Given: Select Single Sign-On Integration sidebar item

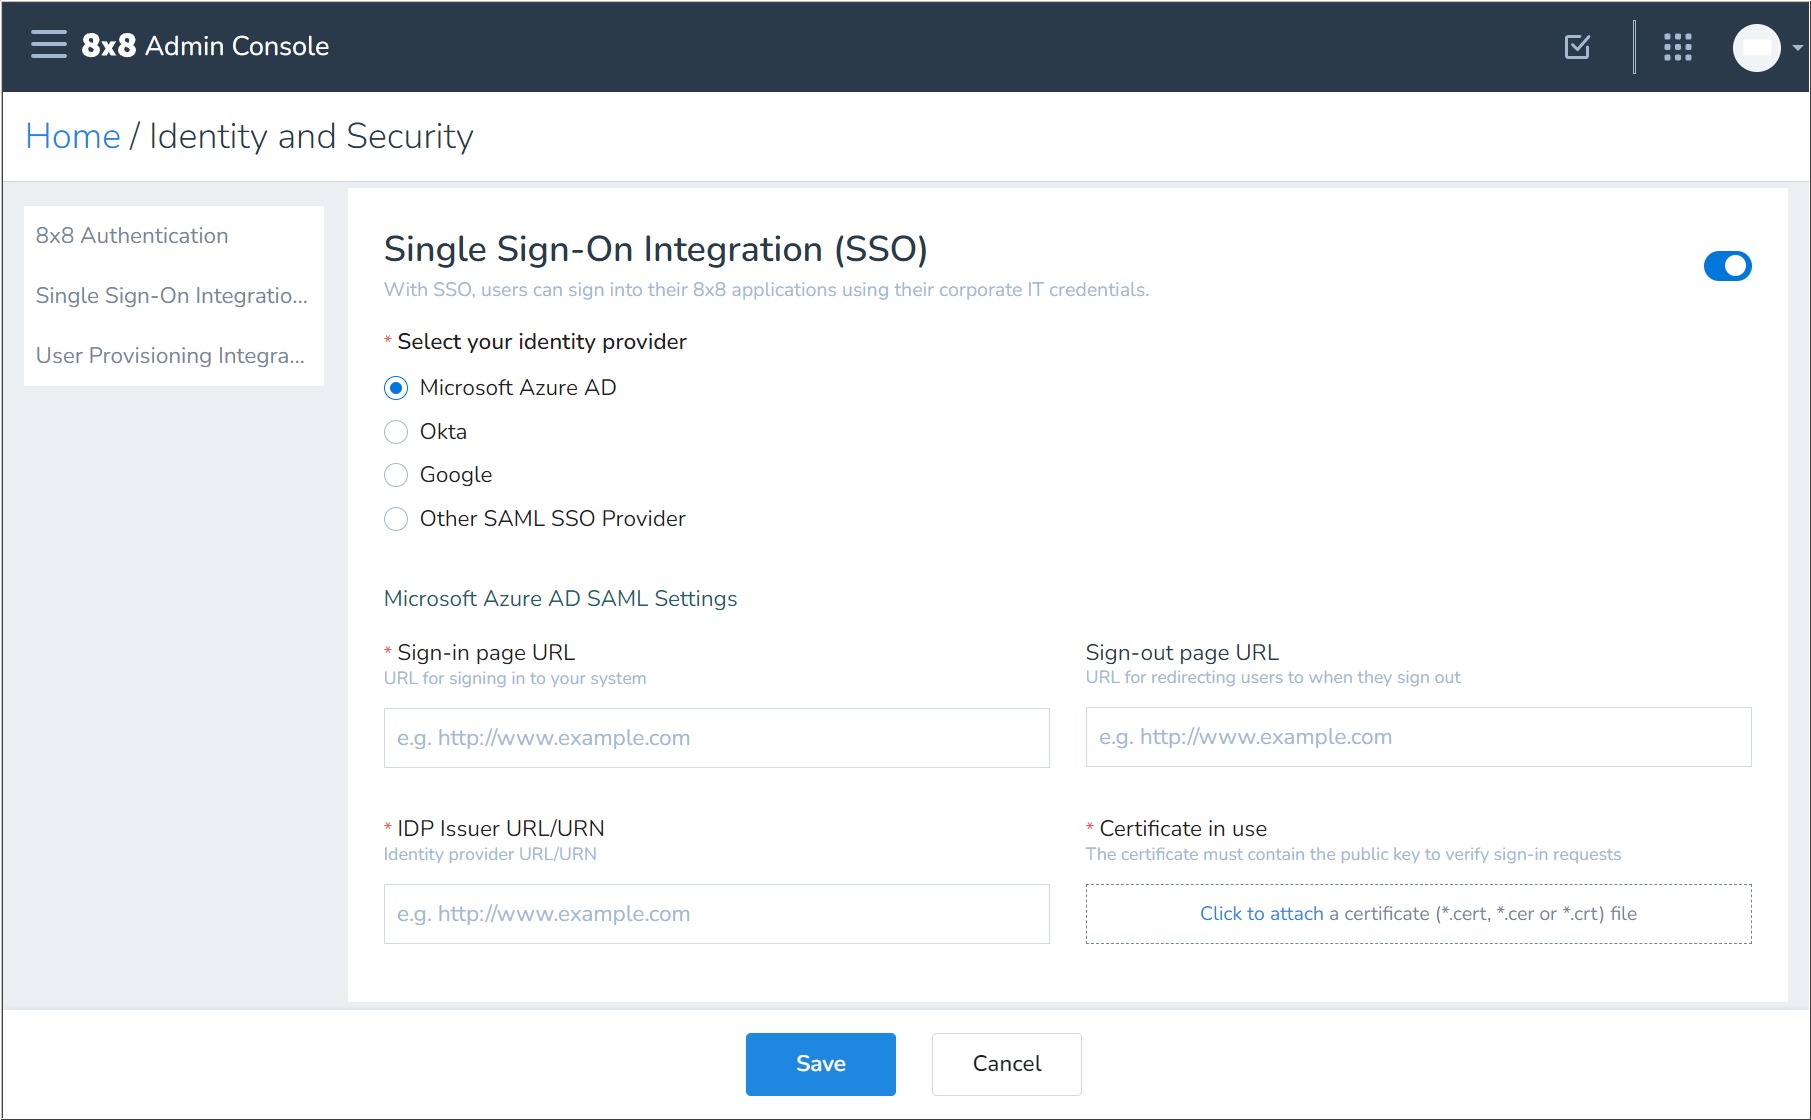Looking at the screenshot, I should (x=174, y=296).
